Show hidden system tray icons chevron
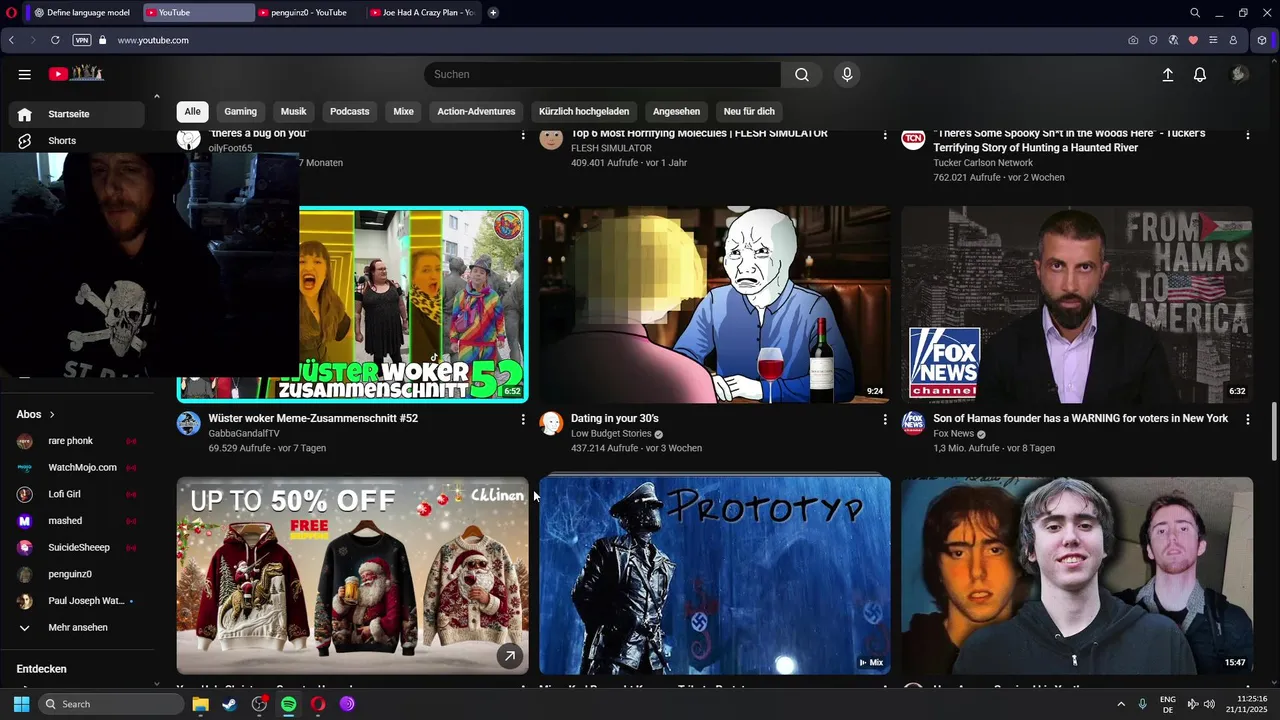 pos(1120,704)
